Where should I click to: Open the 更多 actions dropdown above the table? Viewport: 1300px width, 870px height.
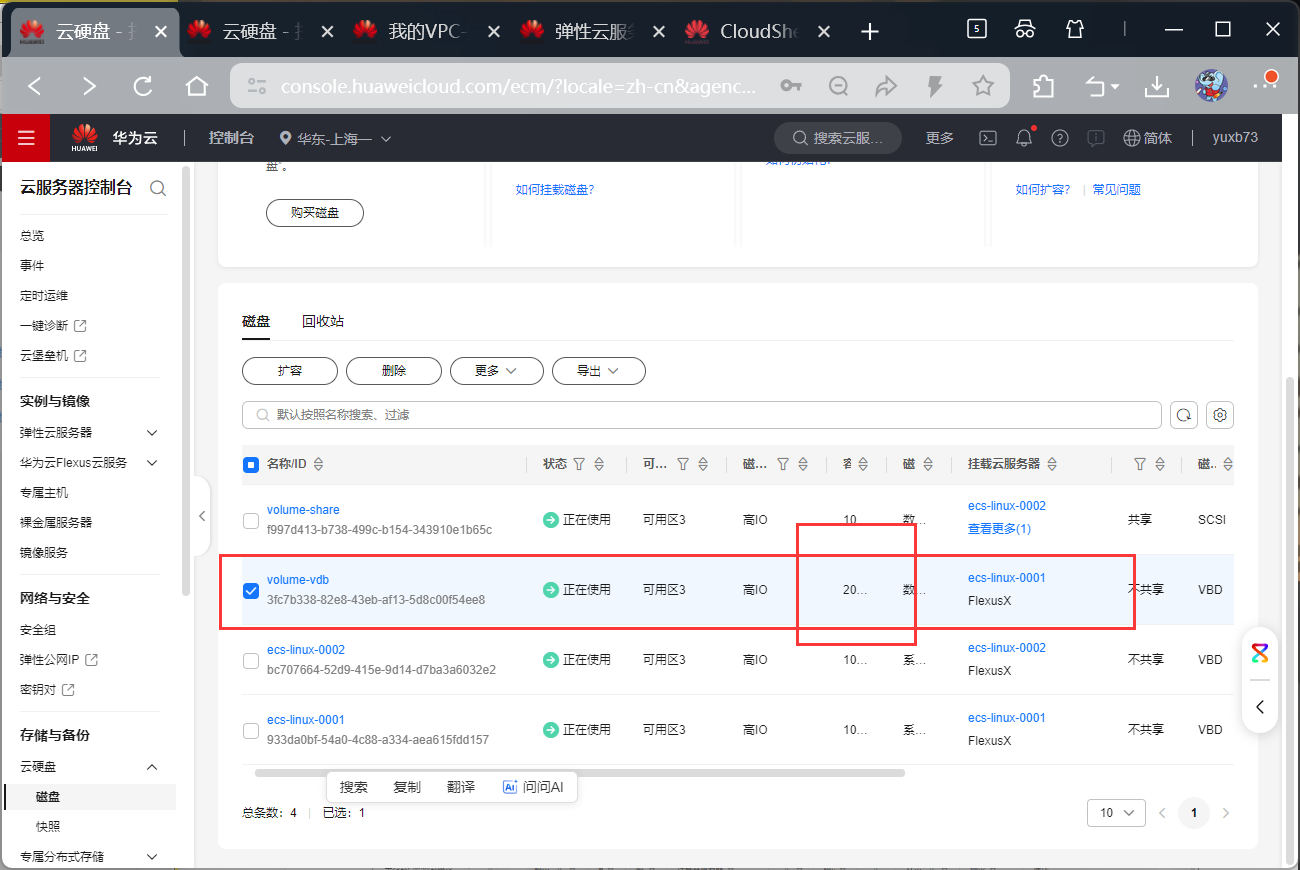[x=497, y=371]
